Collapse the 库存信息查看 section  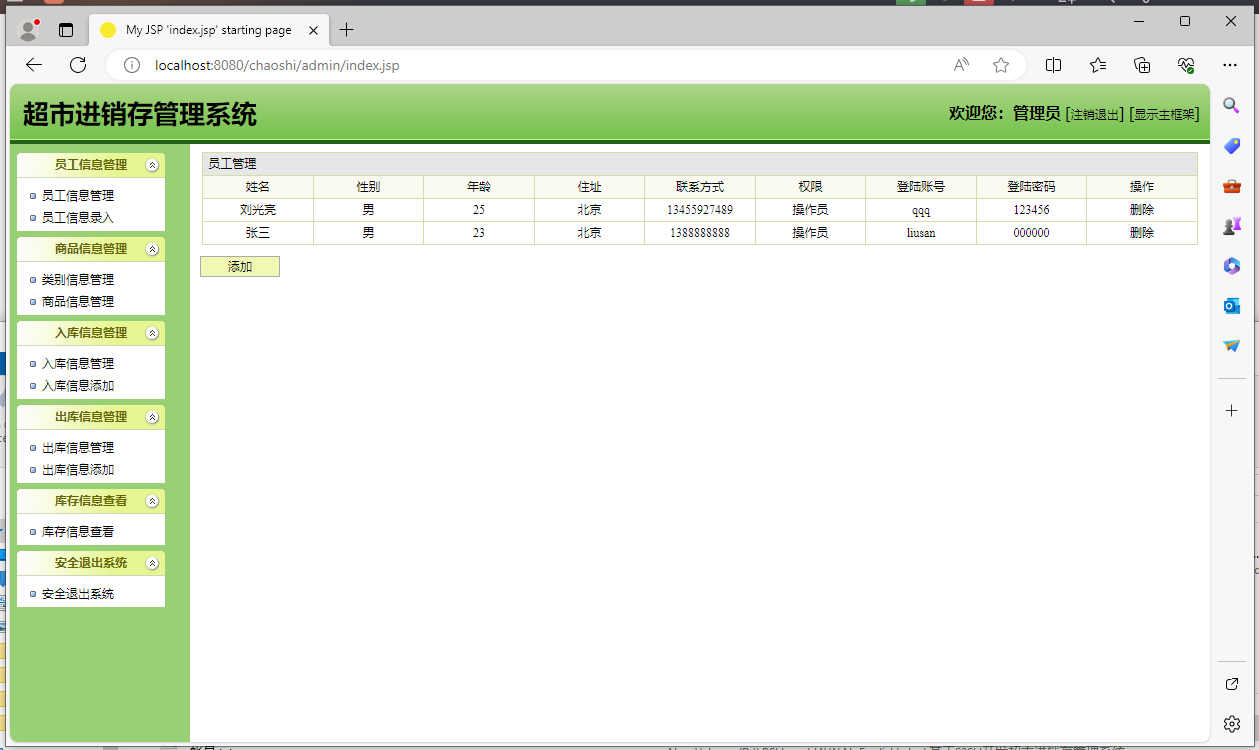152,501
